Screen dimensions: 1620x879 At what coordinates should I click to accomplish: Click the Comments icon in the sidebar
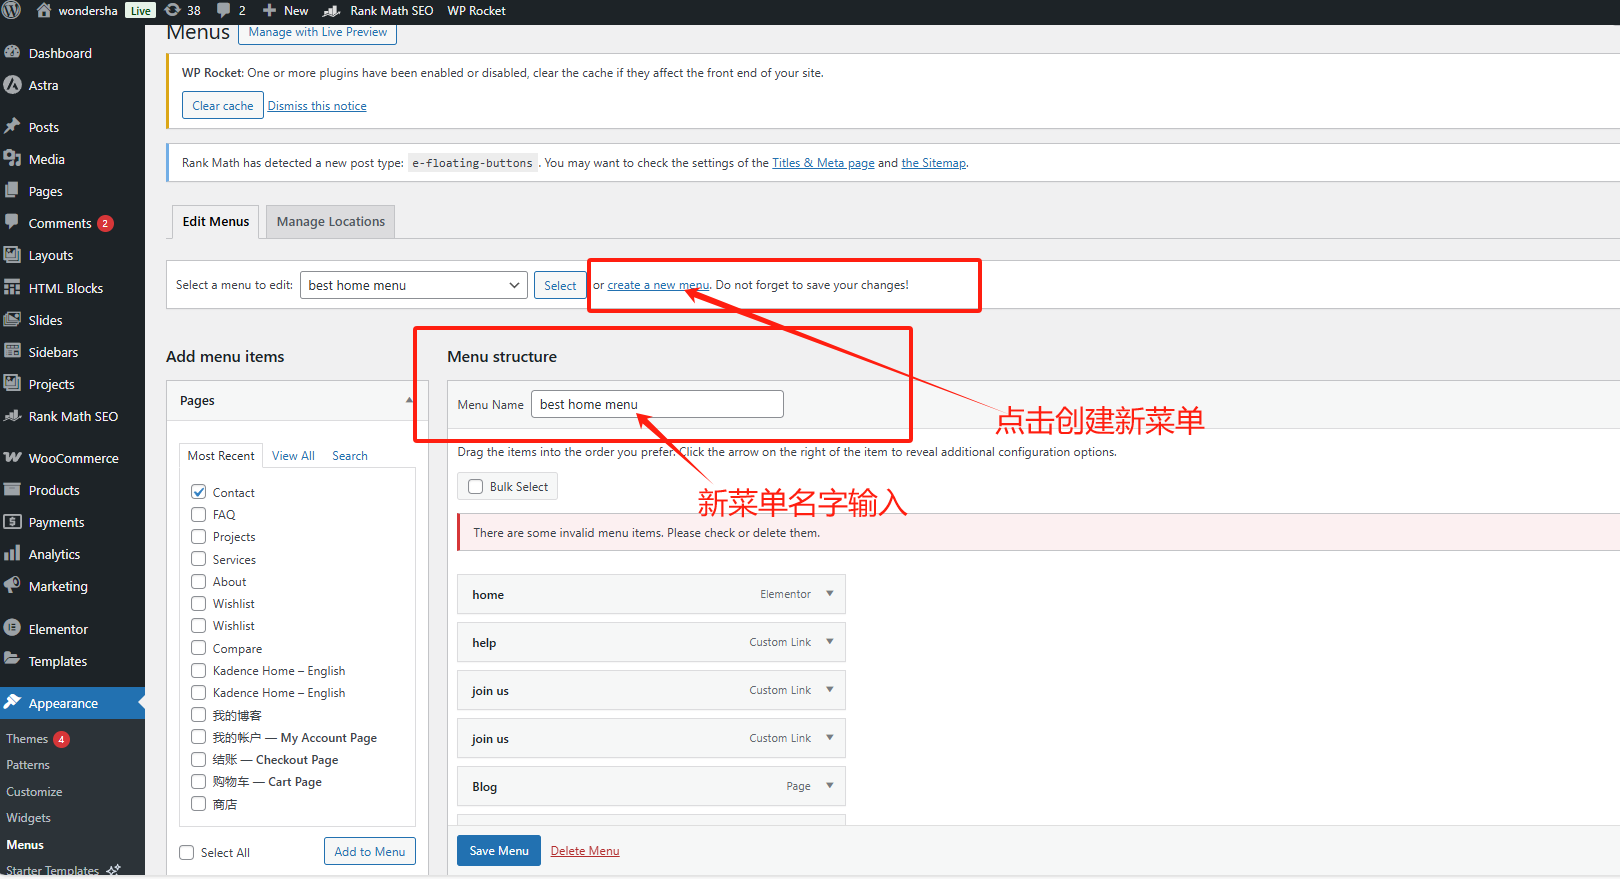coord(12,222)
